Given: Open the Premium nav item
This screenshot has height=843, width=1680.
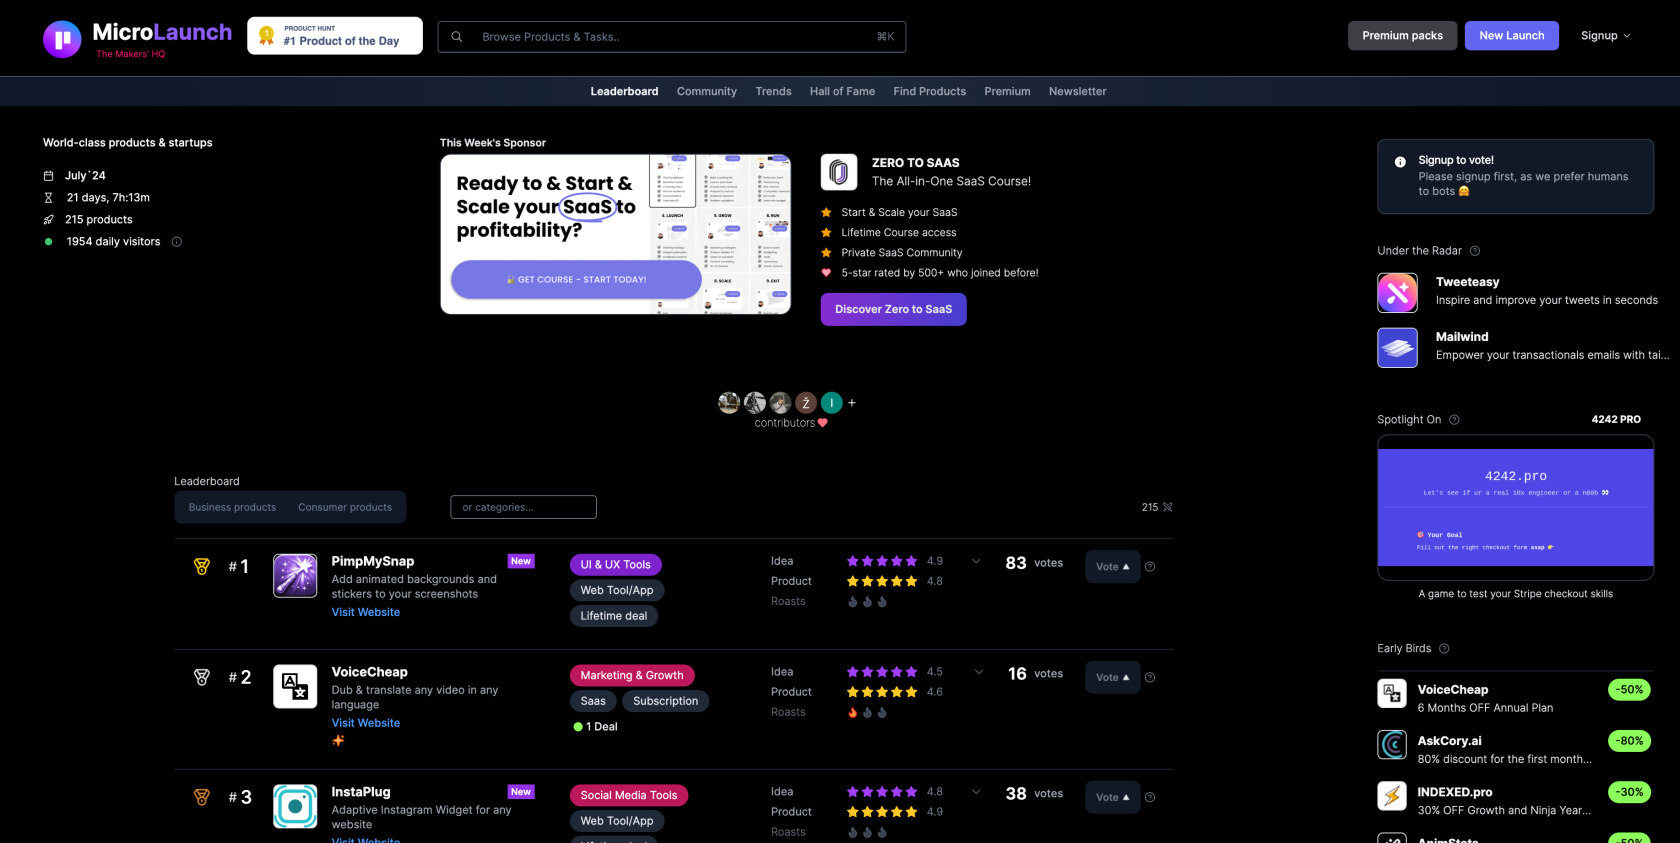Looking at the screenshot, I should (1007, 91).
